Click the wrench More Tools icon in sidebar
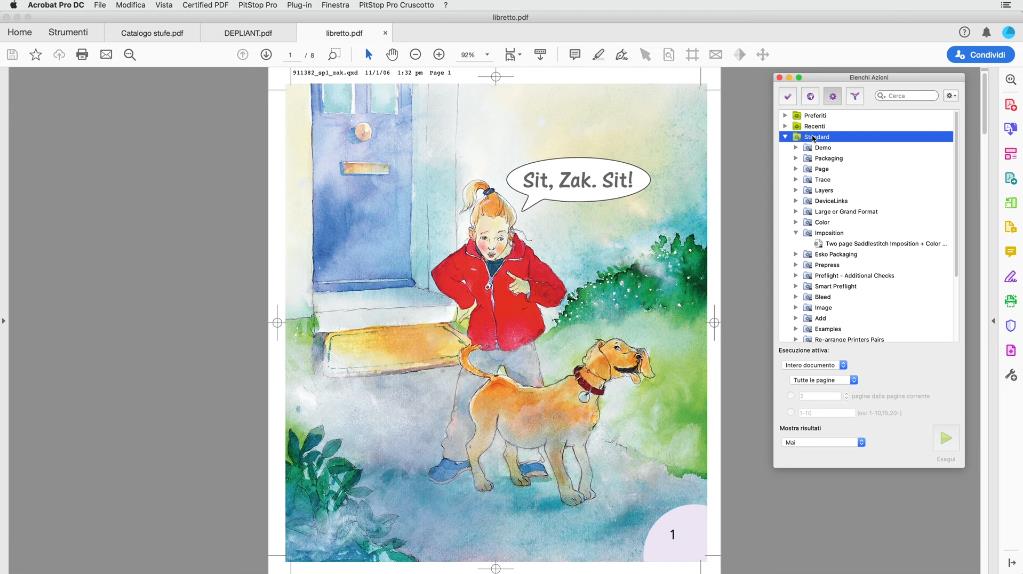The image size is (1023, 574). (1011, 375)
